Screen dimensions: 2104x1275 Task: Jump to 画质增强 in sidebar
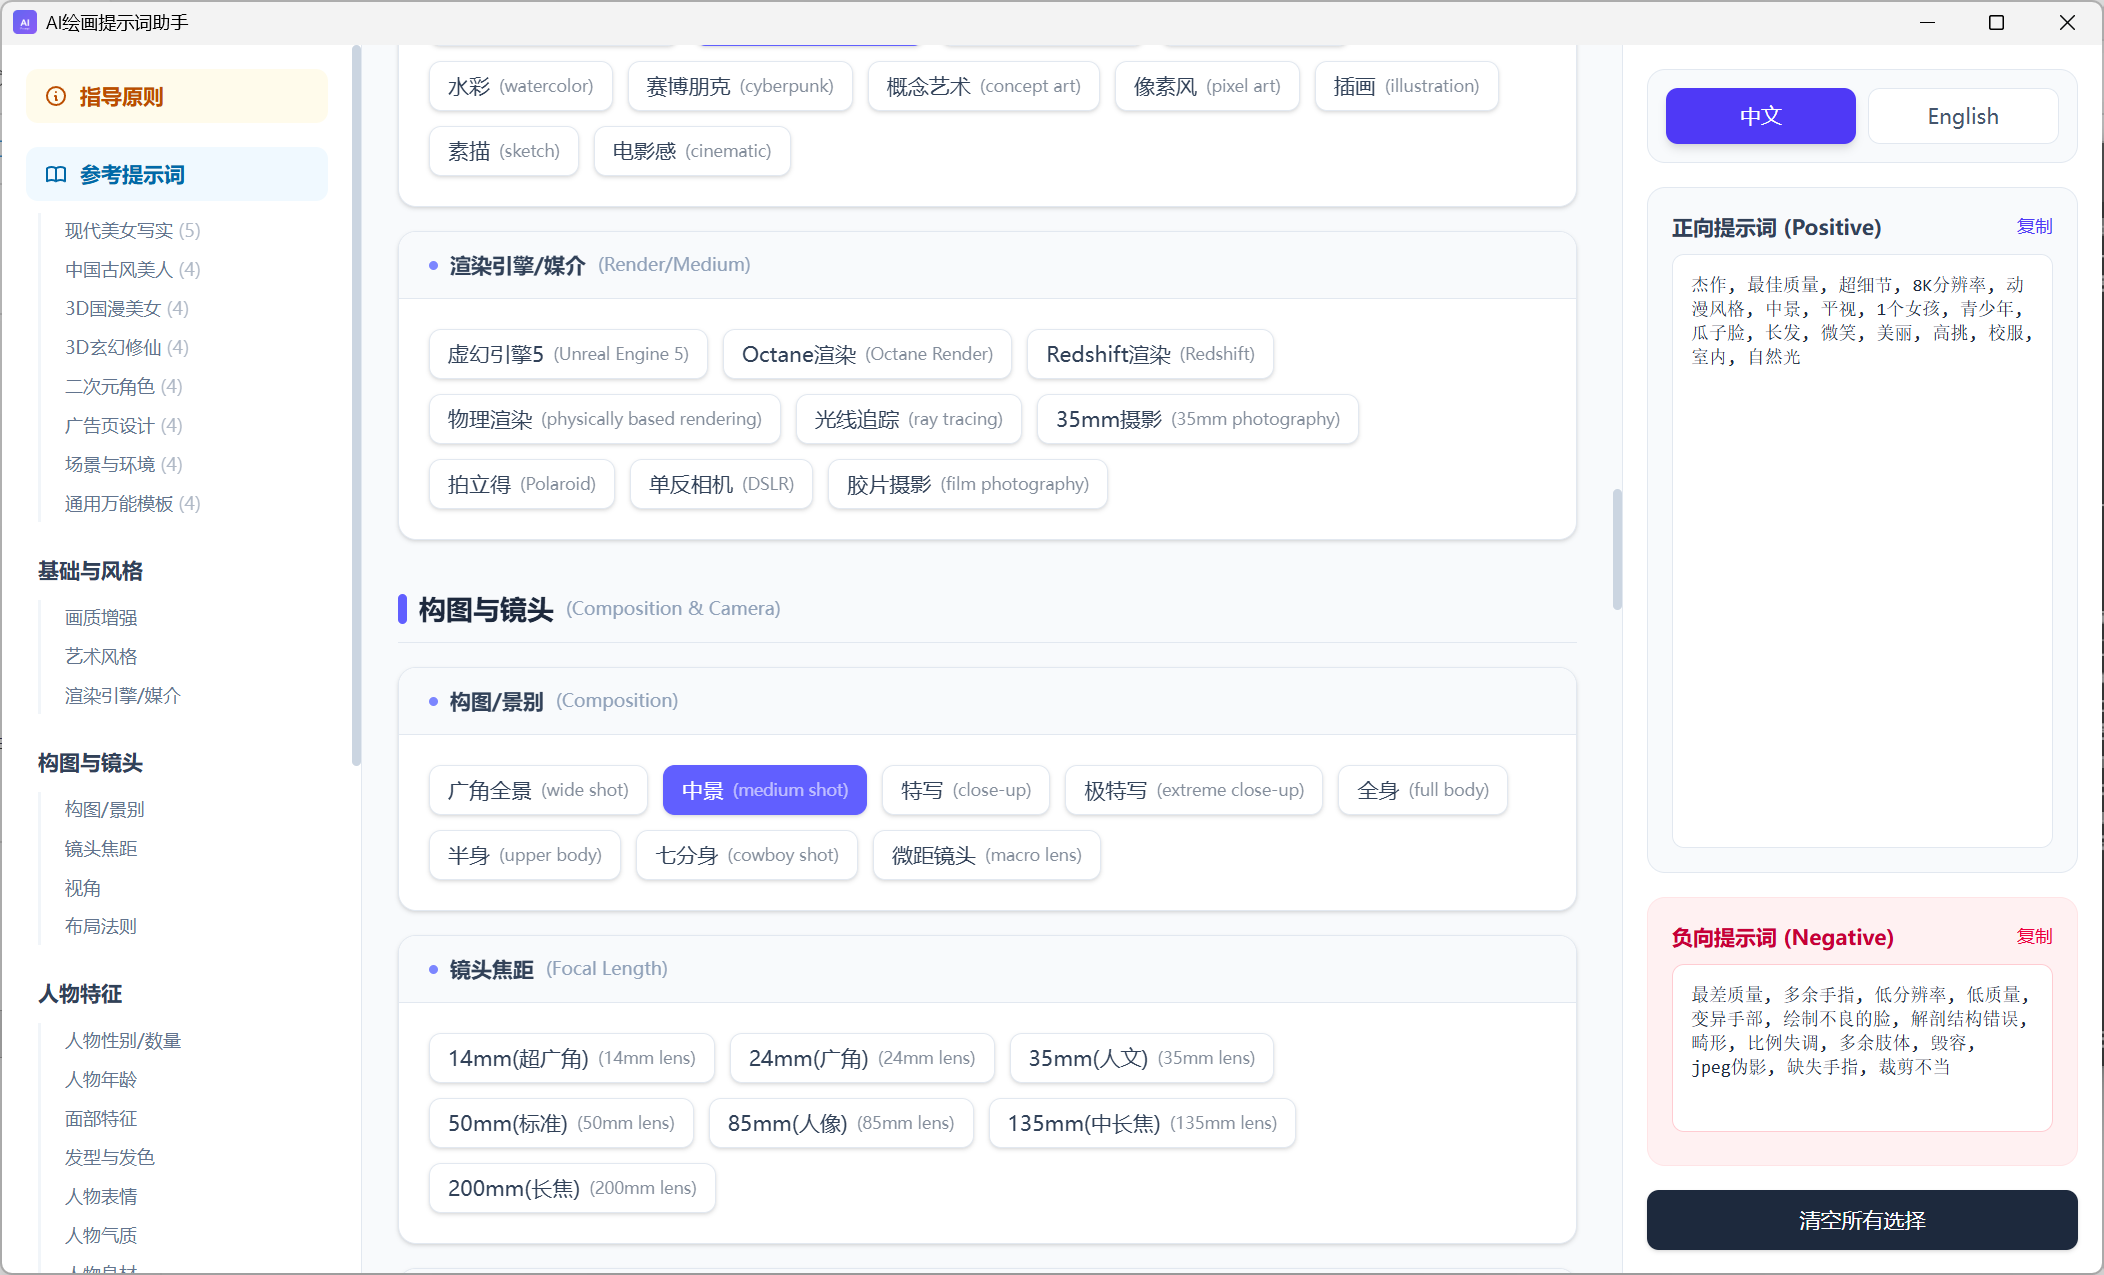coord(101,618)
